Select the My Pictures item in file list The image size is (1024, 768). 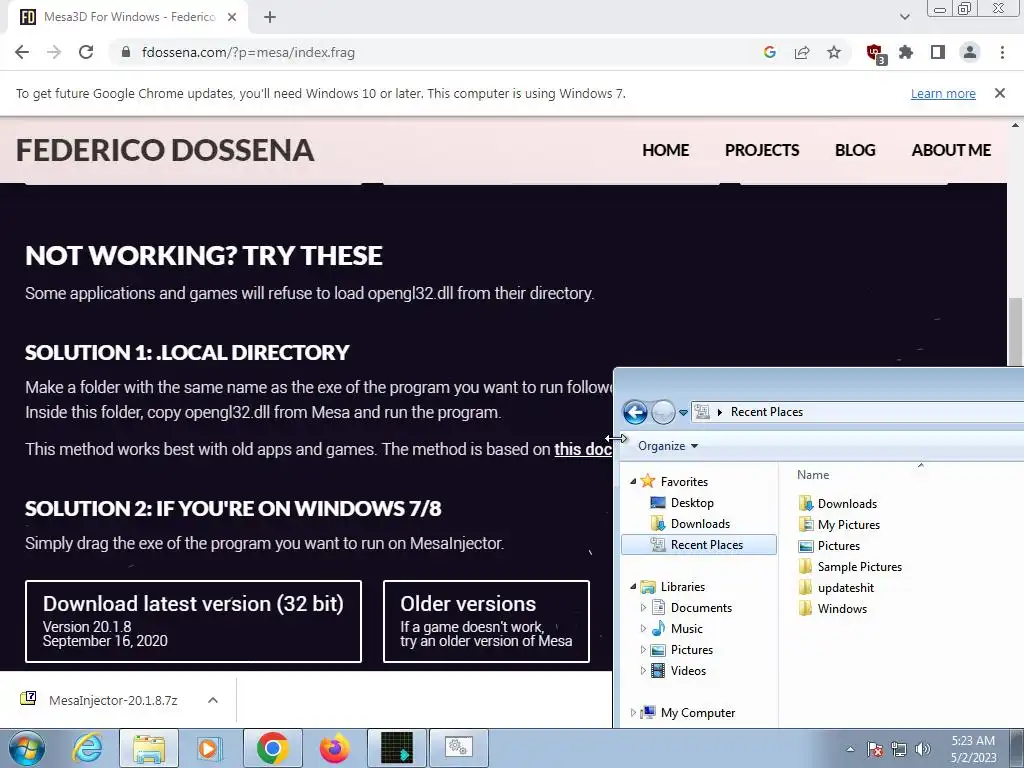pos(839,524)
